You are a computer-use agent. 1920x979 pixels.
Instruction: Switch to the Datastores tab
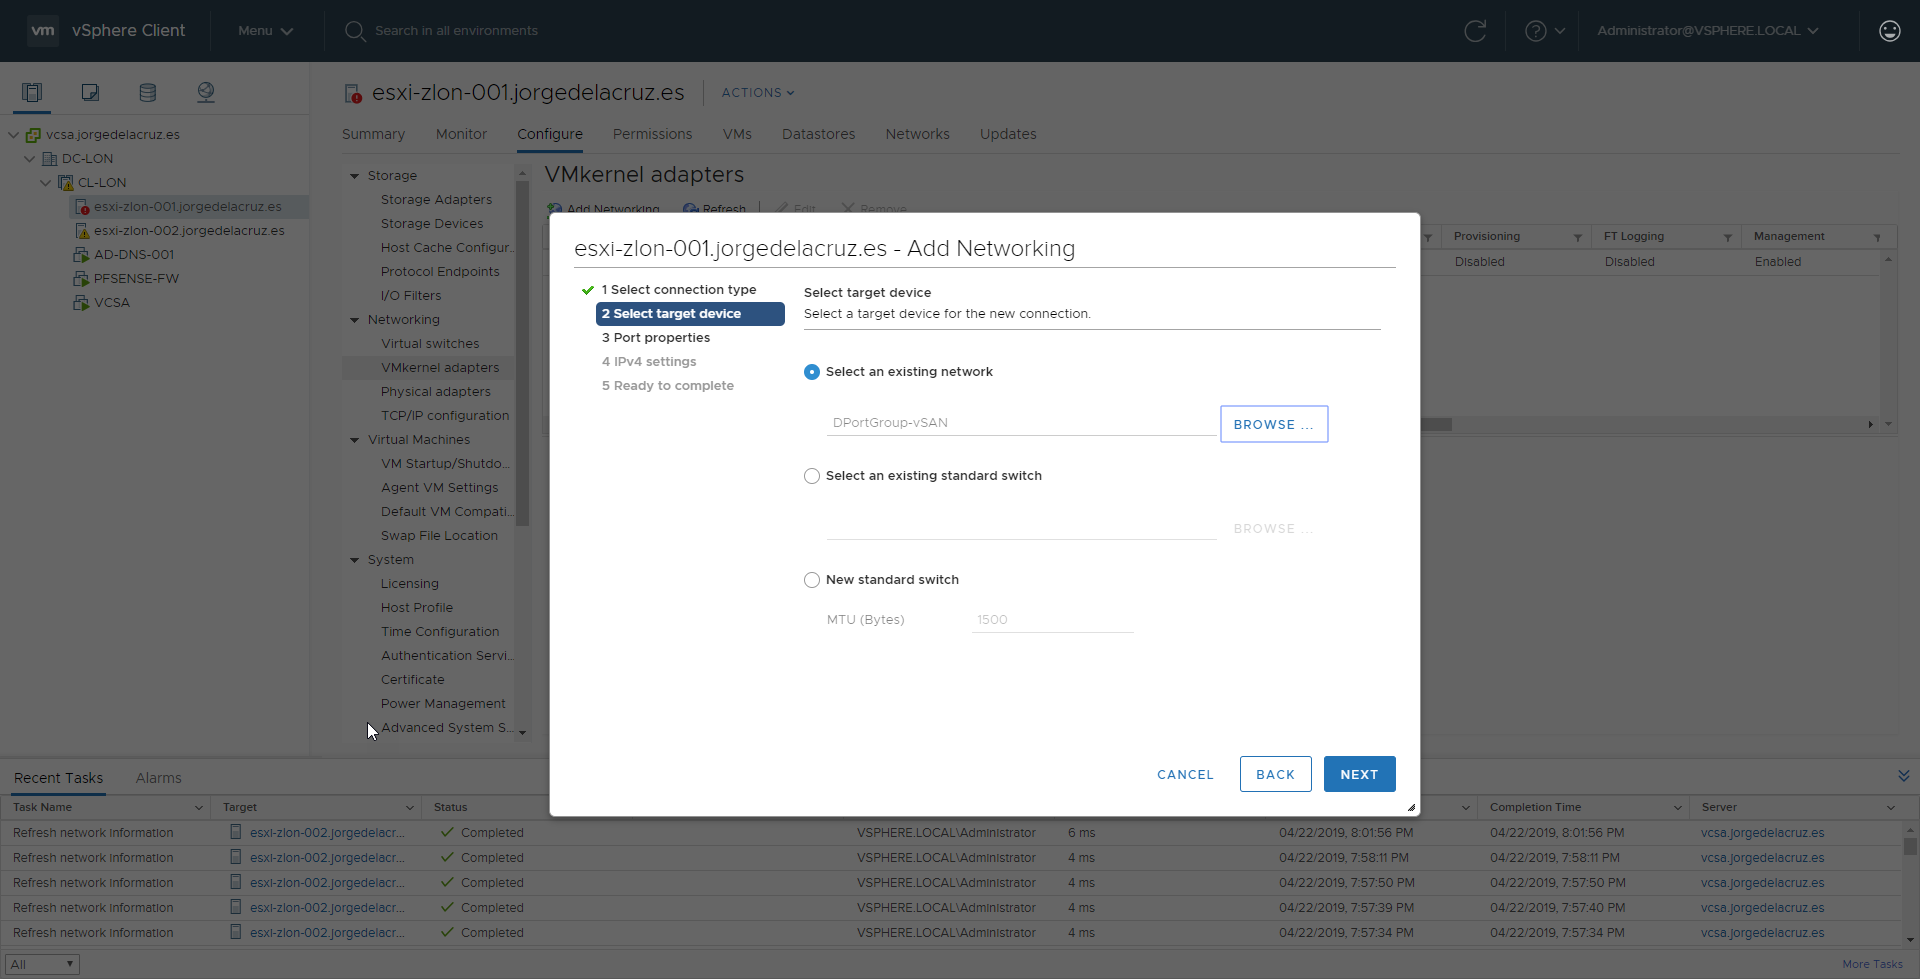(818, 134)
